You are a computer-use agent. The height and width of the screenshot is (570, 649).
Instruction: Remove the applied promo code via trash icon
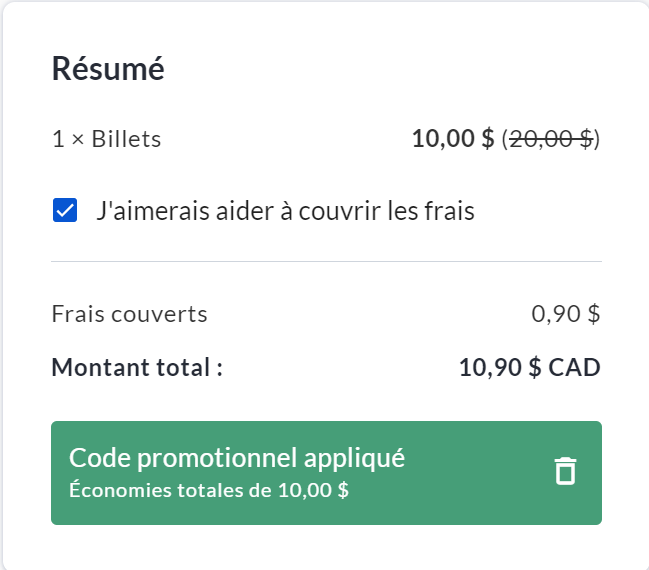pyautogui.click(x=566, y=471)
